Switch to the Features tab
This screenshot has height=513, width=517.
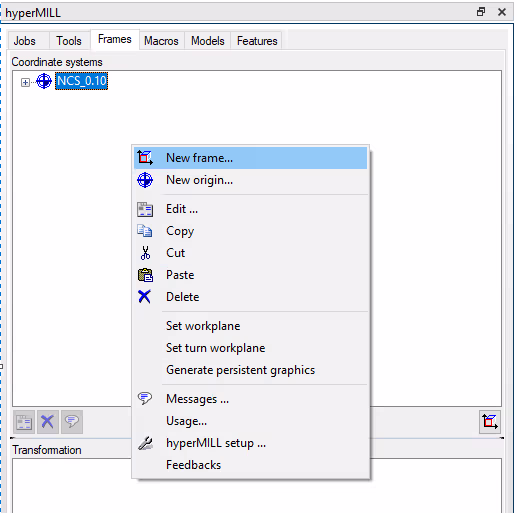tap(257, 41)
